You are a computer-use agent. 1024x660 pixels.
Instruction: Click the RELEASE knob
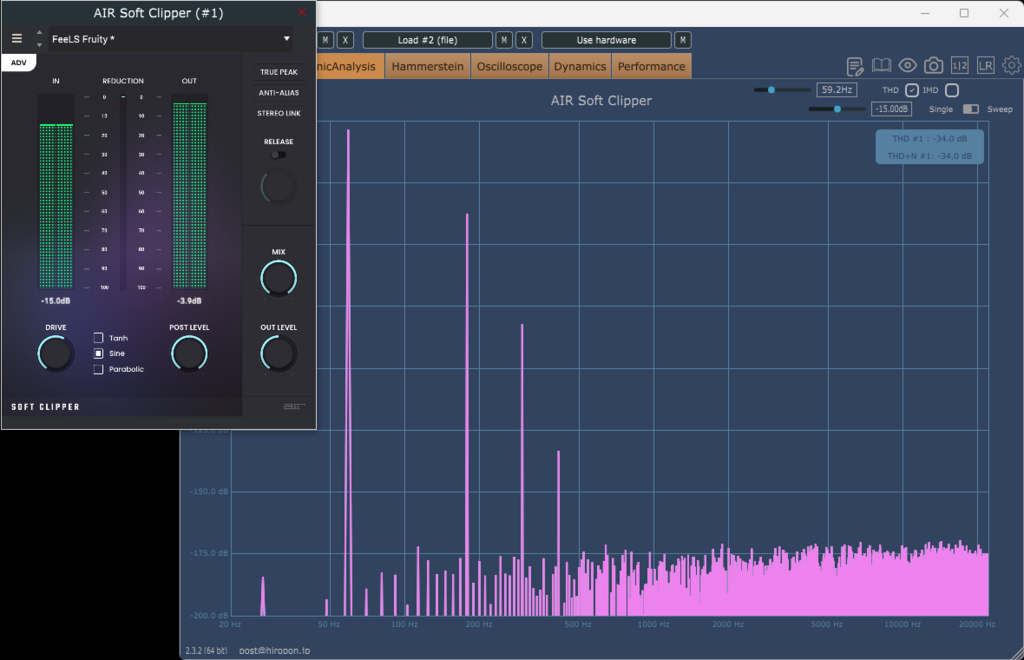(x=278, y=187)
